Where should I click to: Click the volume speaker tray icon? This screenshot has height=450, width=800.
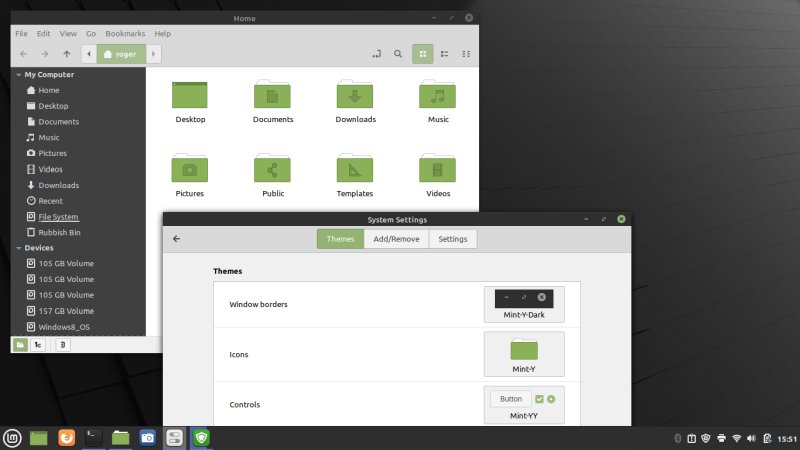(752, 438)
